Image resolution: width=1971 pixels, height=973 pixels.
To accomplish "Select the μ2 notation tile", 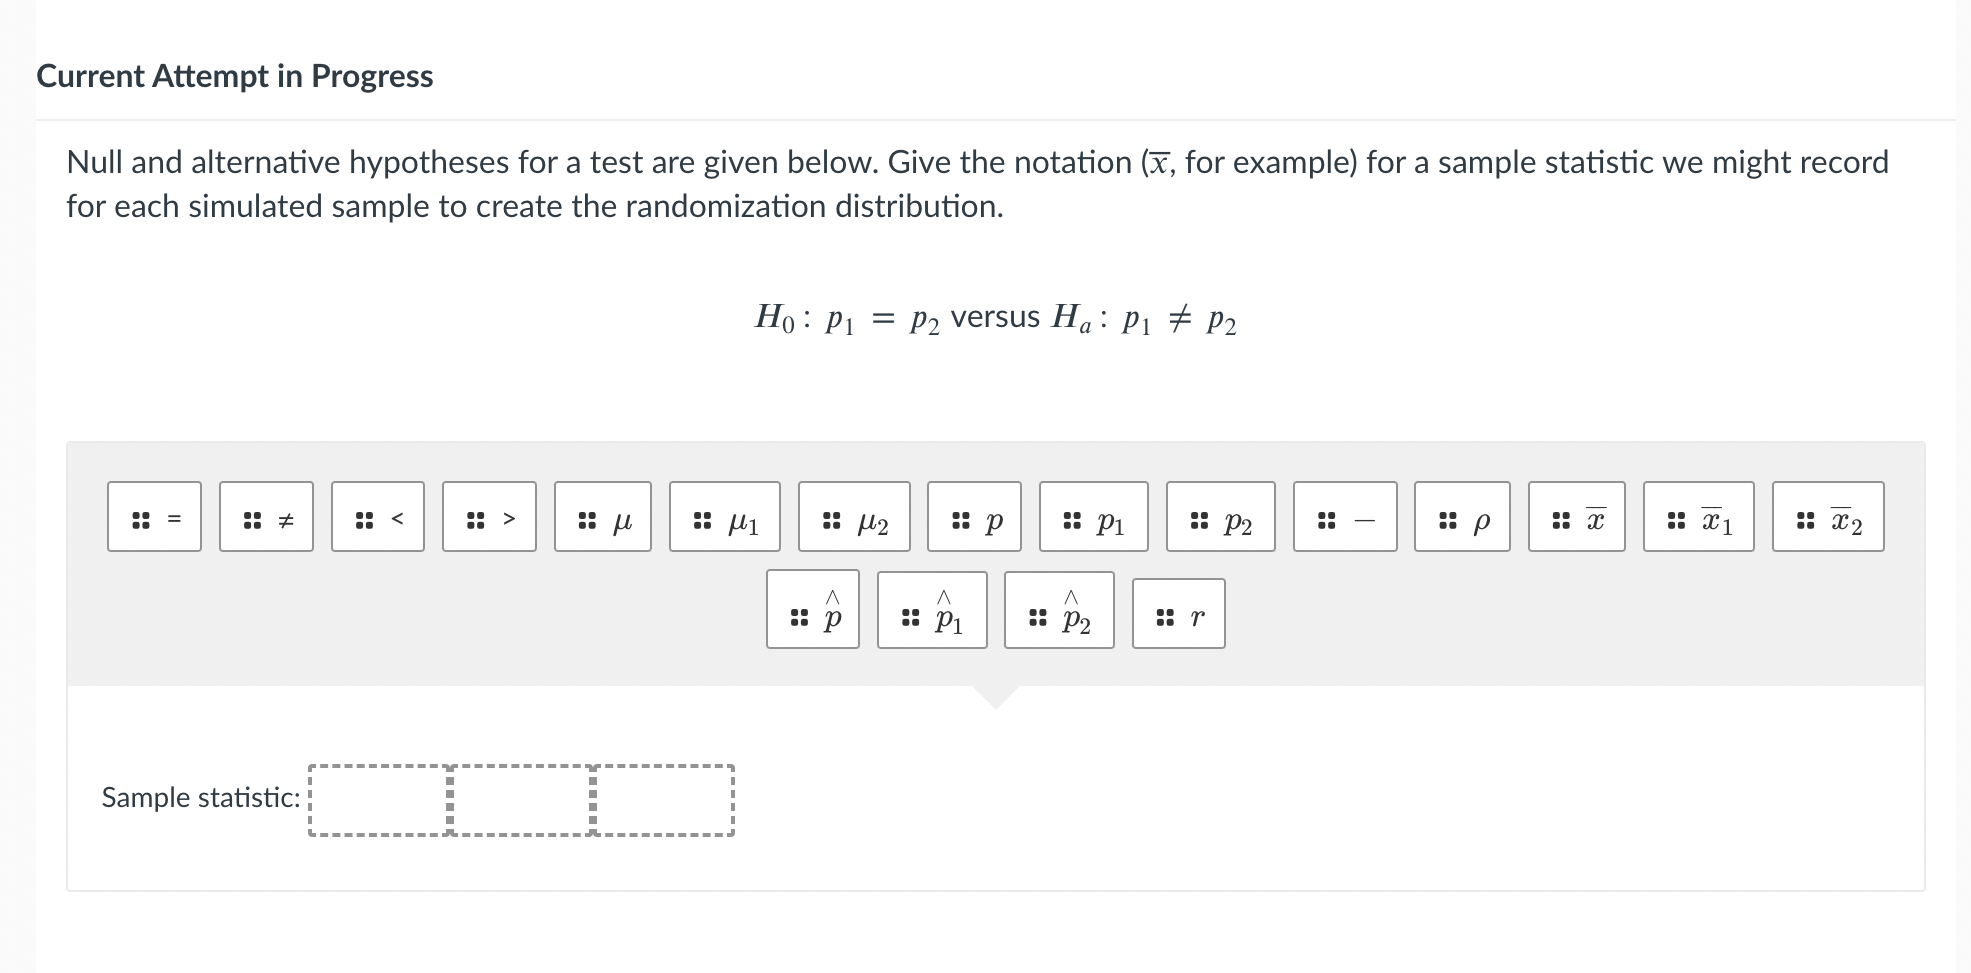I will click(x=852, y=517).
